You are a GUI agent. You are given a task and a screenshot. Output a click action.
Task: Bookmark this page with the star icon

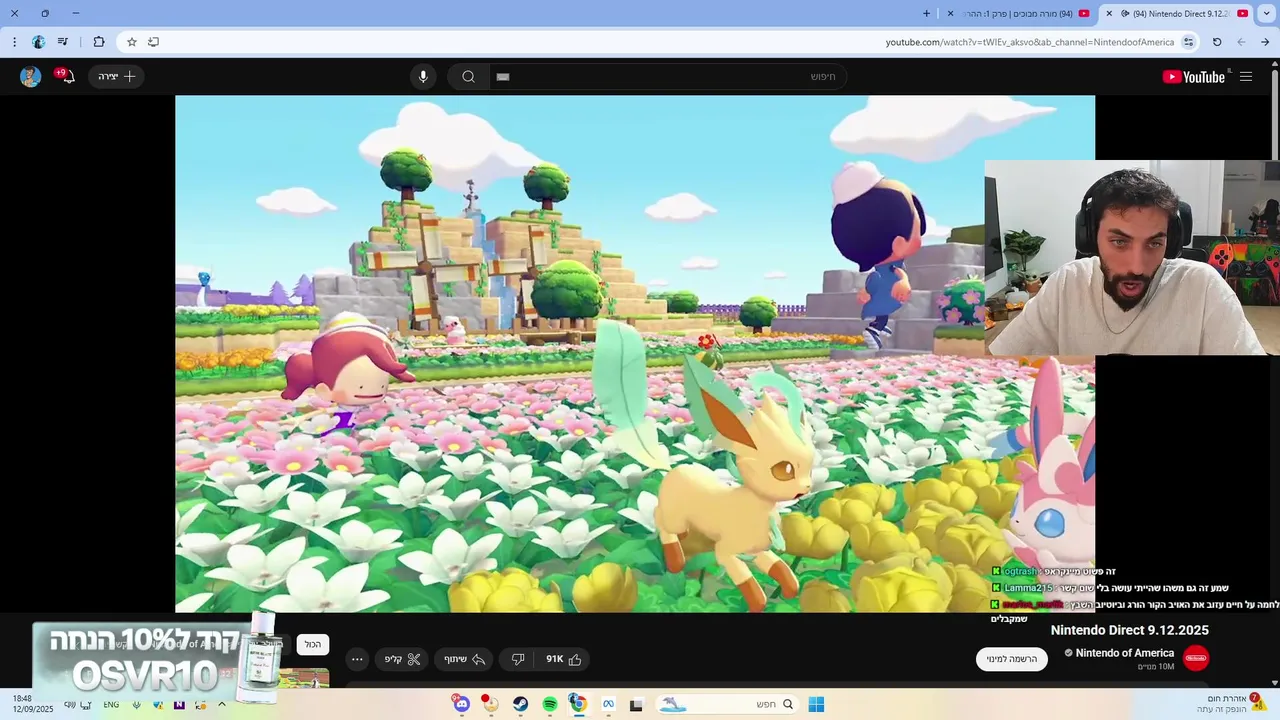[131, 42]
